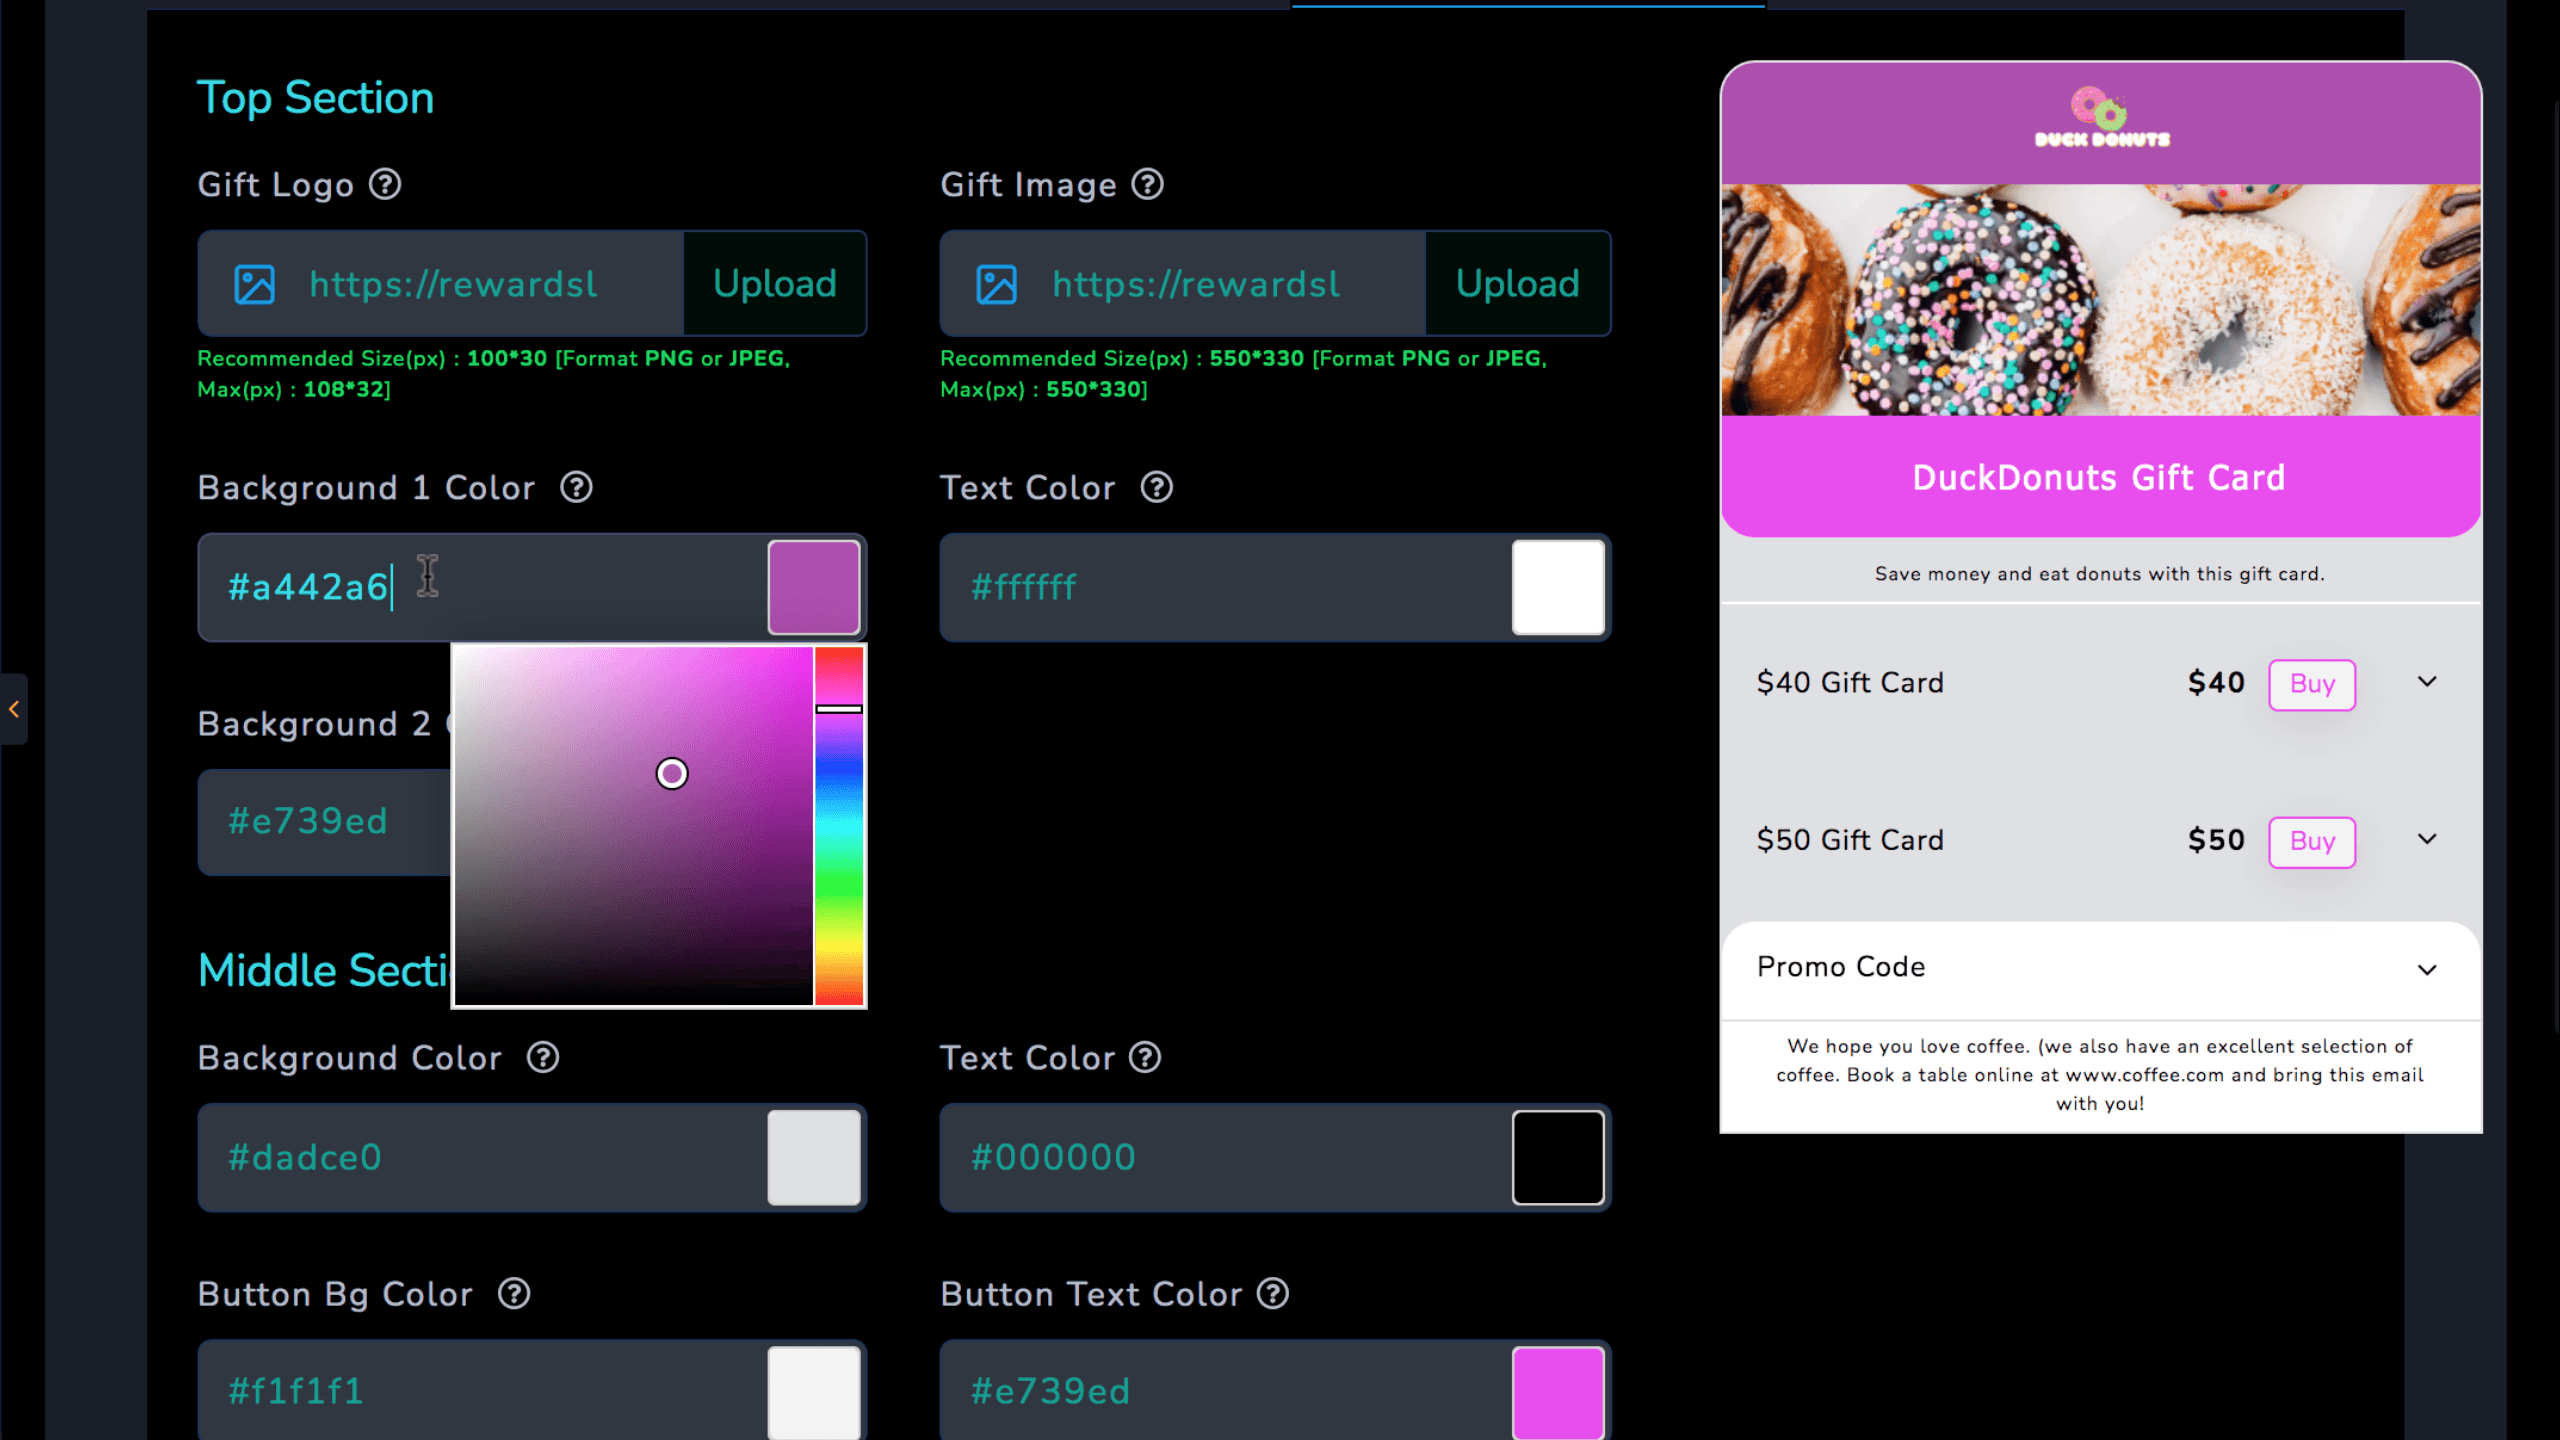Upload a new Gift Image
Viewport: 2560px width, 1440px height.
(x=1517, y=284)
